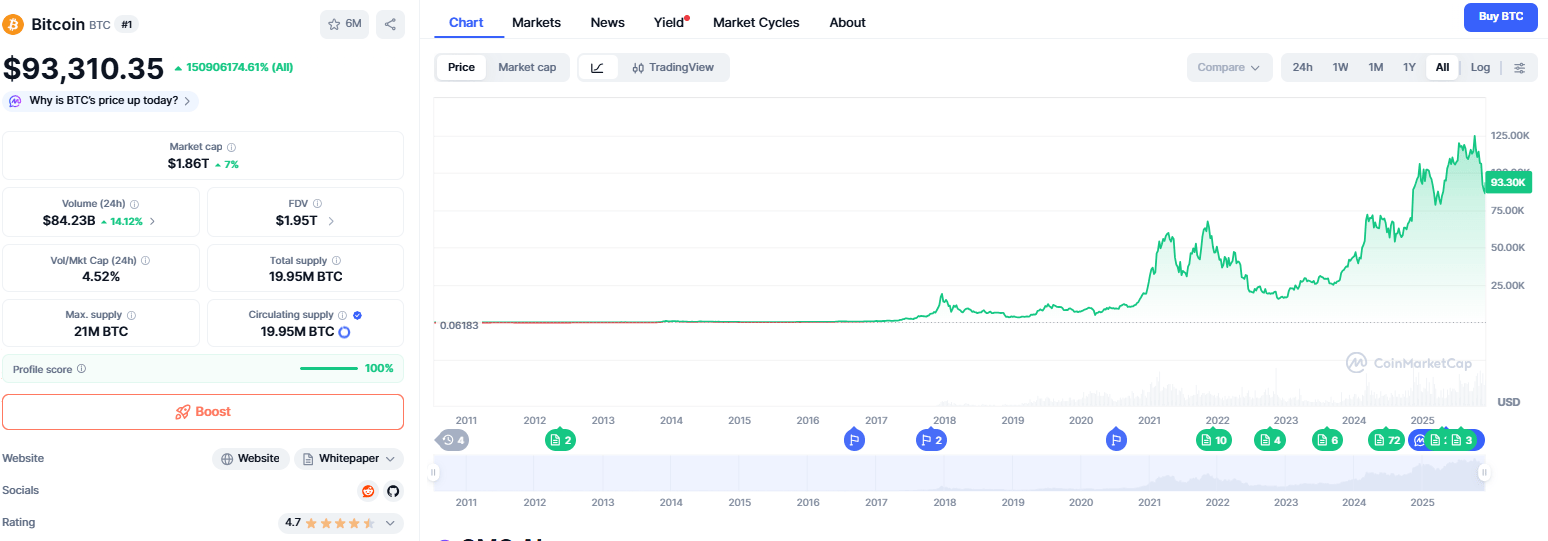Open the GitHub social icon
Viewport: 1548px width, 541px height.
393,491
